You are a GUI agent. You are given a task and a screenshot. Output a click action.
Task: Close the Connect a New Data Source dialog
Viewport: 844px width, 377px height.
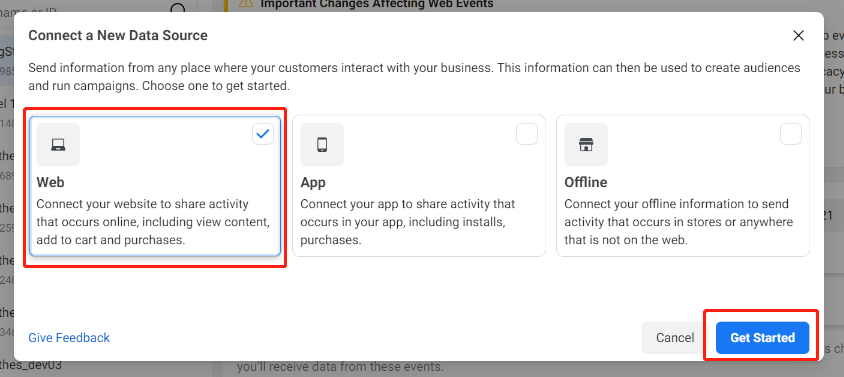(x=798, y=36)
